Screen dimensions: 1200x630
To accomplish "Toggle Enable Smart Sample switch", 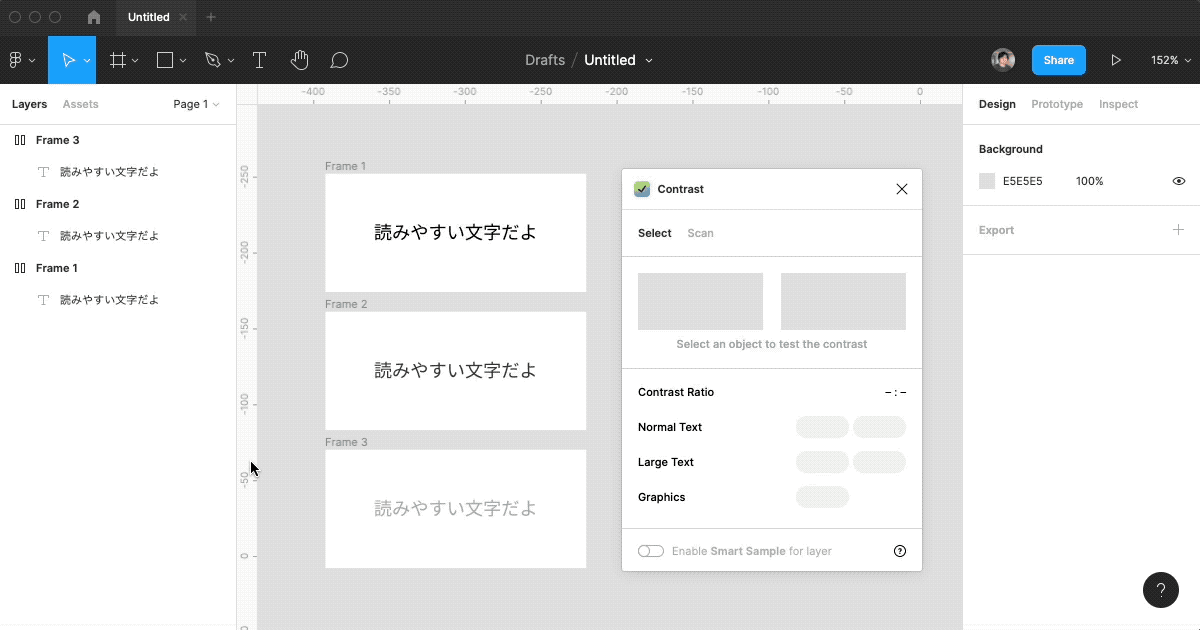I will point(651,551).
